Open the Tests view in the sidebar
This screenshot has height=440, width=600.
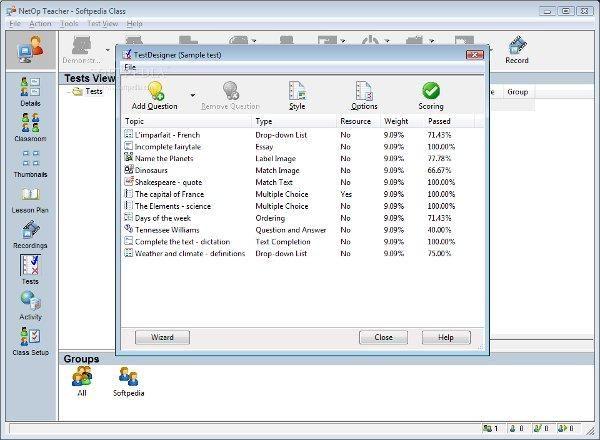[x=30, y=270]
